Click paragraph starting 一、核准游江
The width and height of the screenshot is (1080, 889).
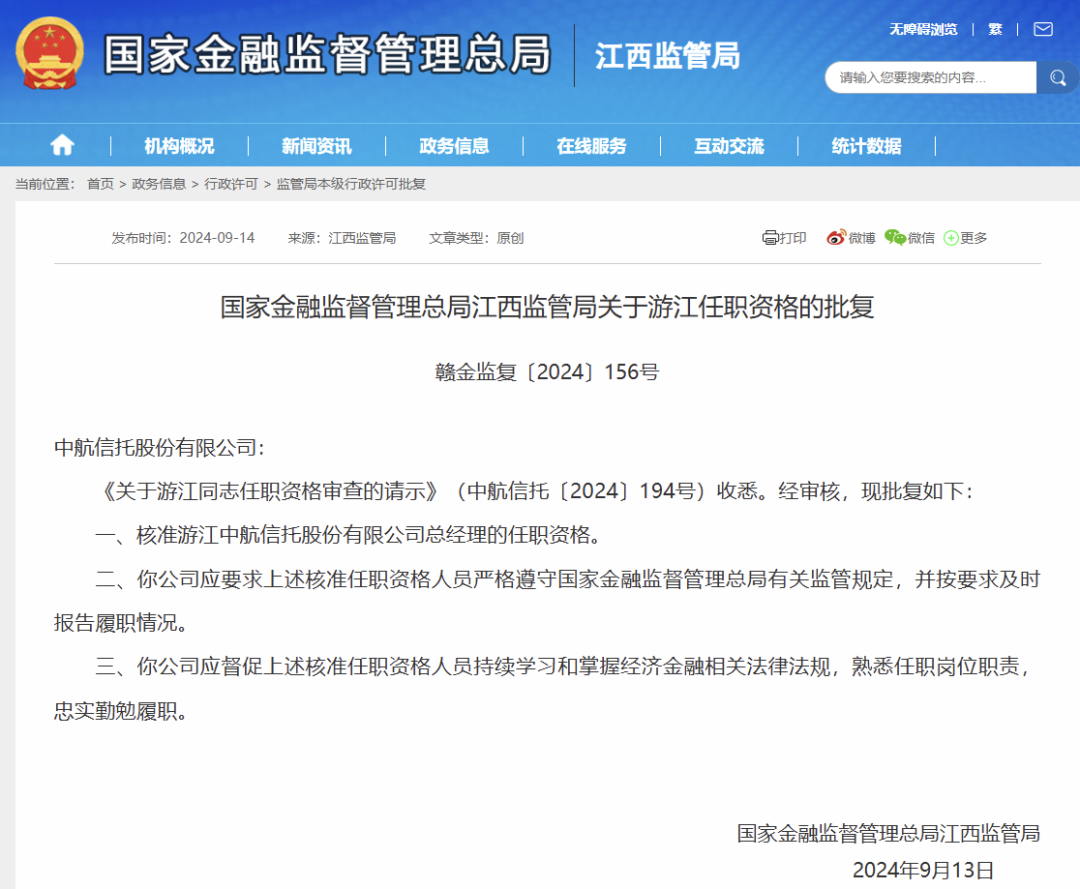[349, 535]
